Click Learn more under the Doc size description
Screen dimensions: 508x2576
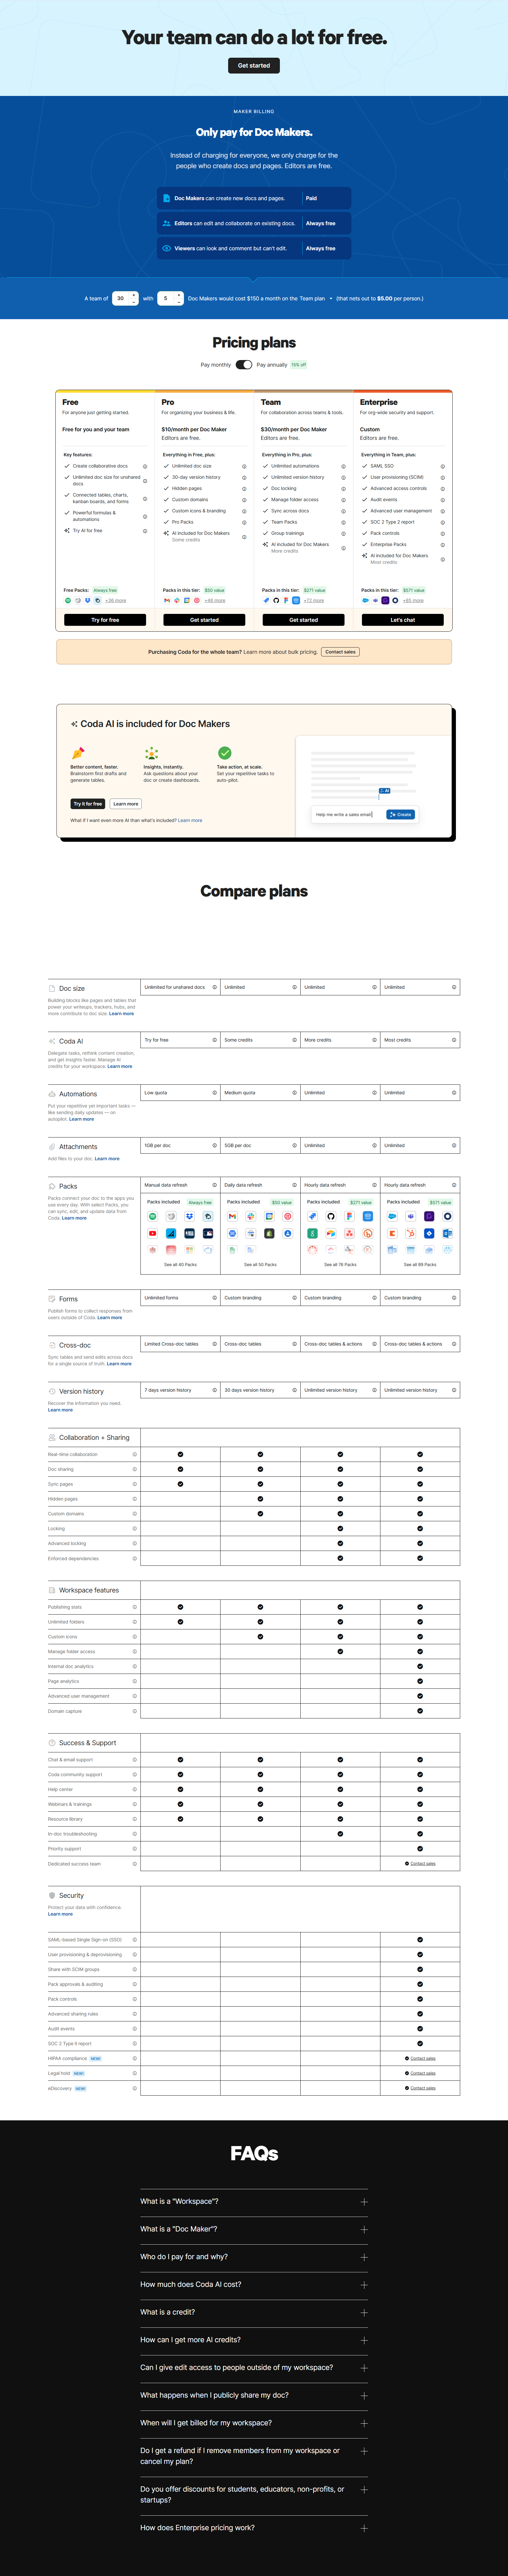click(x=121, y=1014)
